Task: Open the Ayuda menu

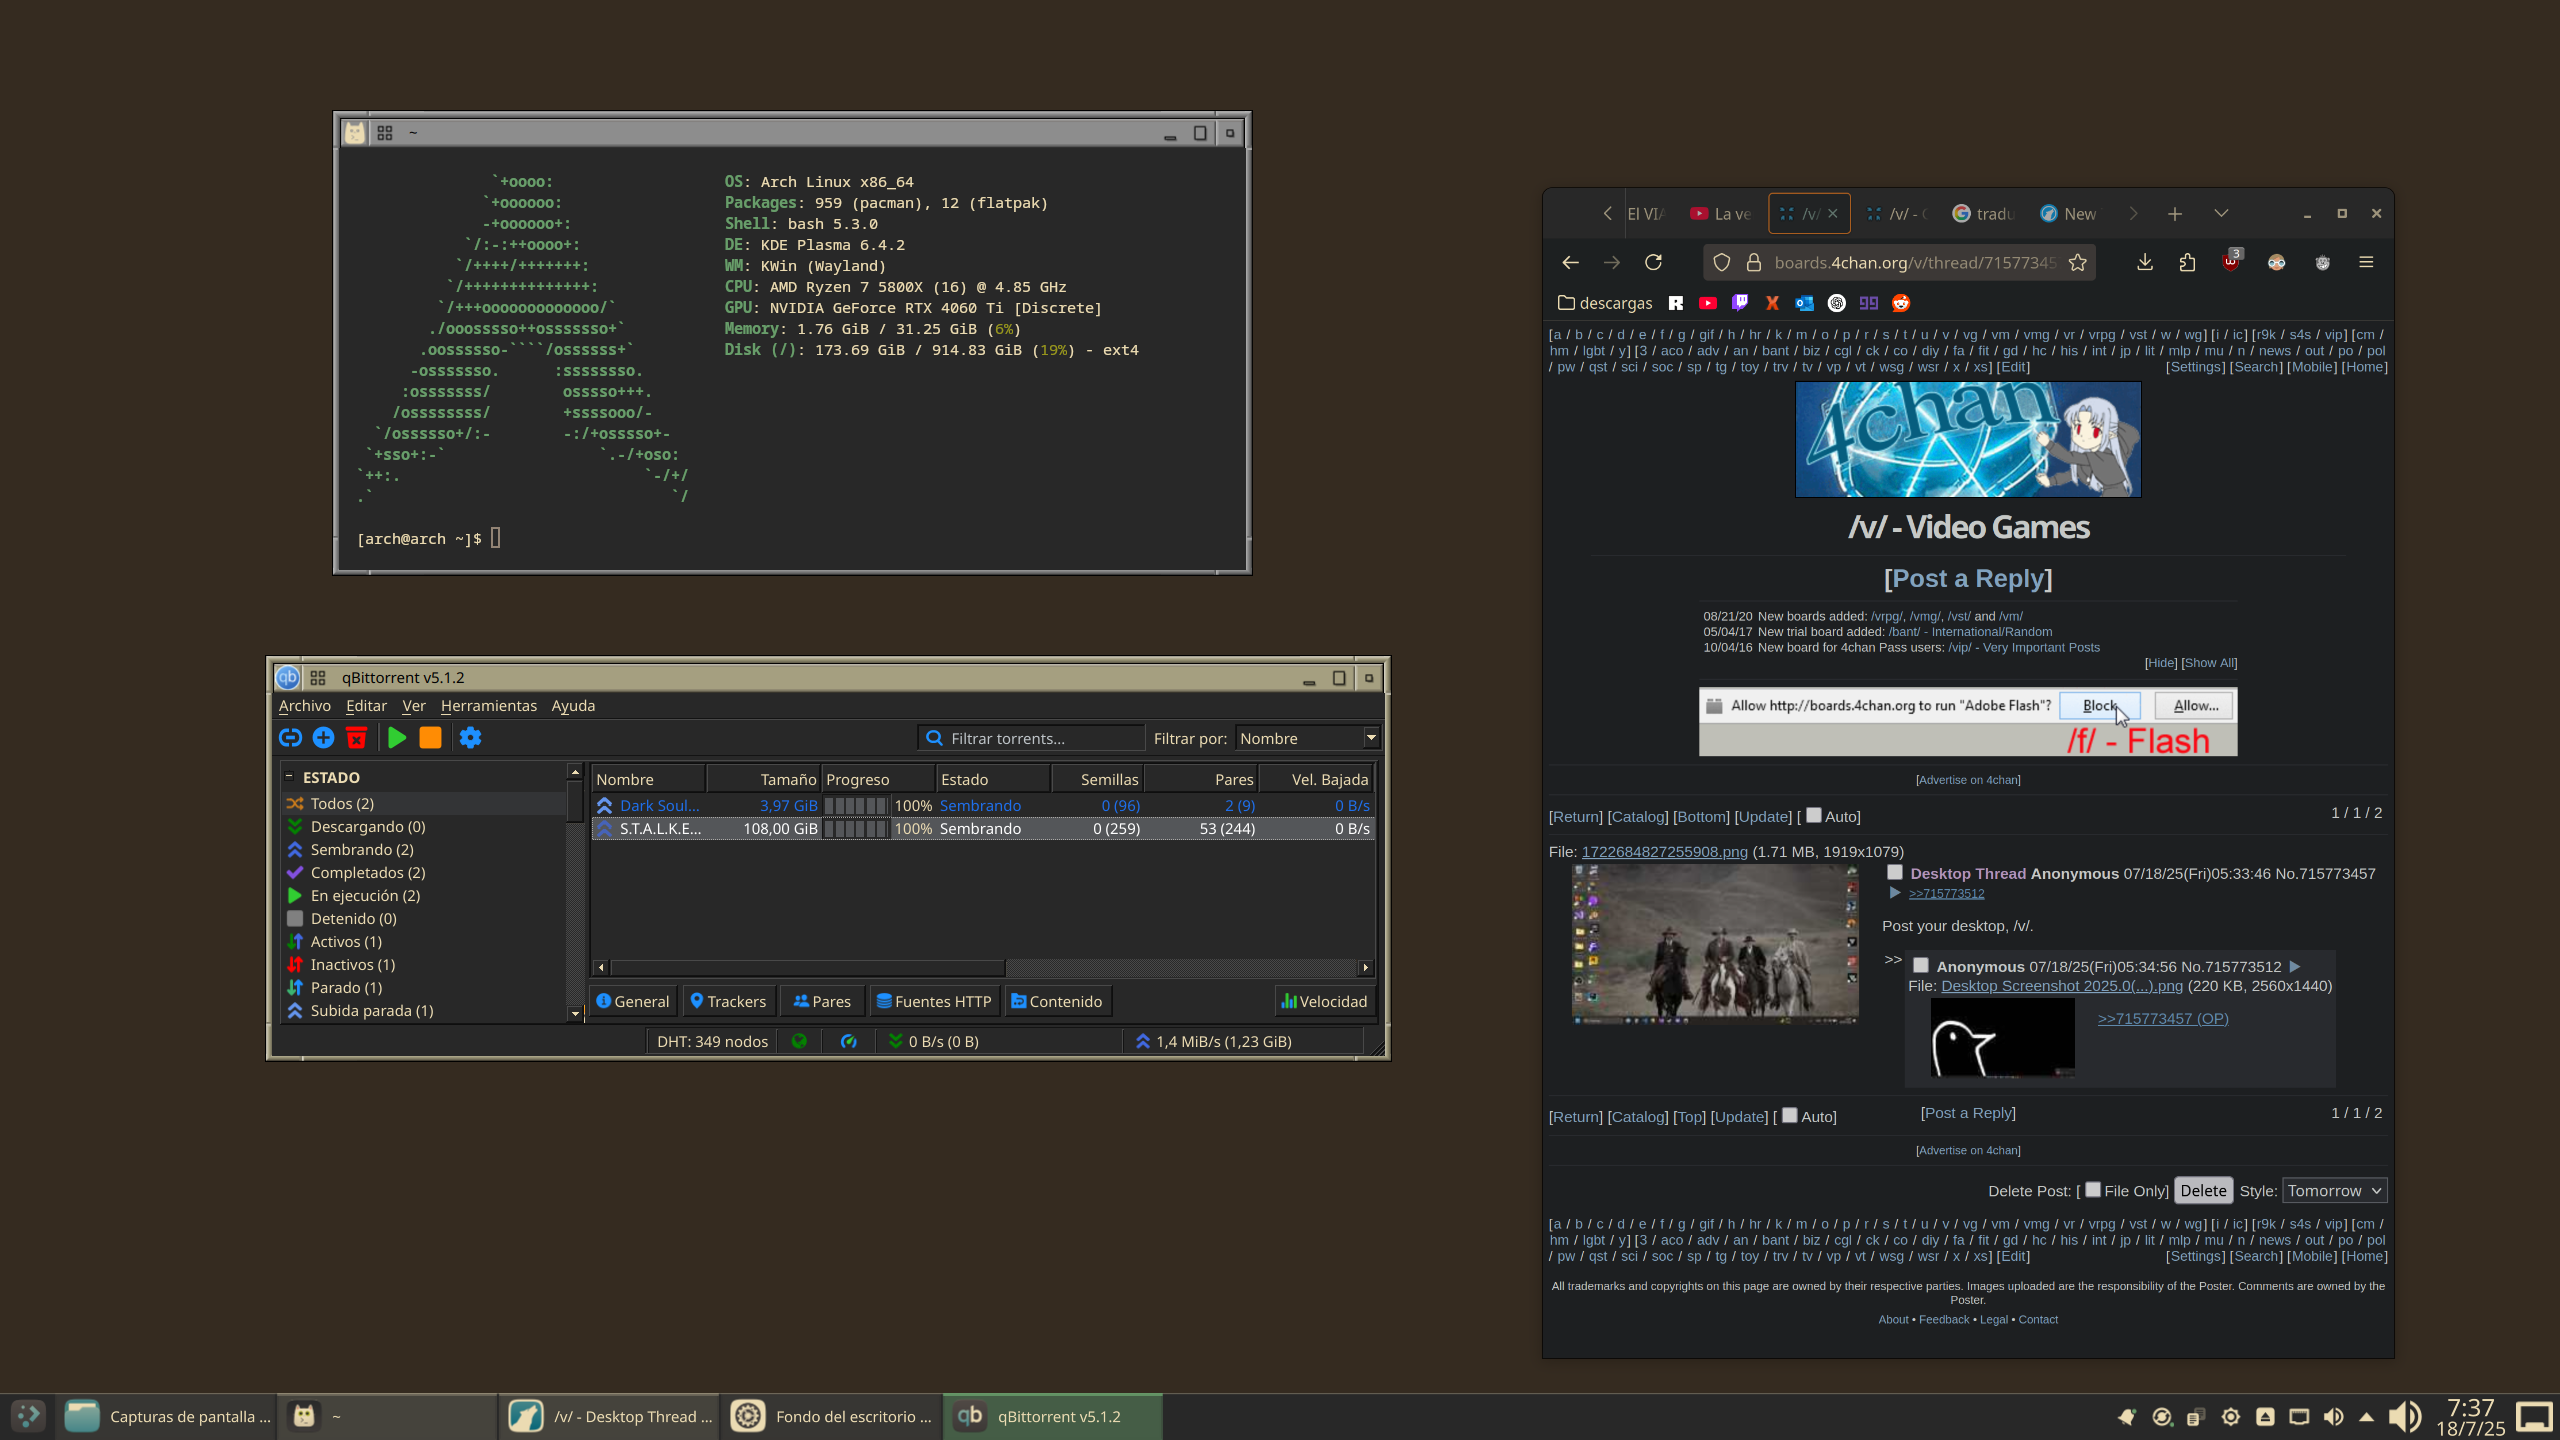Action: pos(573,706)
